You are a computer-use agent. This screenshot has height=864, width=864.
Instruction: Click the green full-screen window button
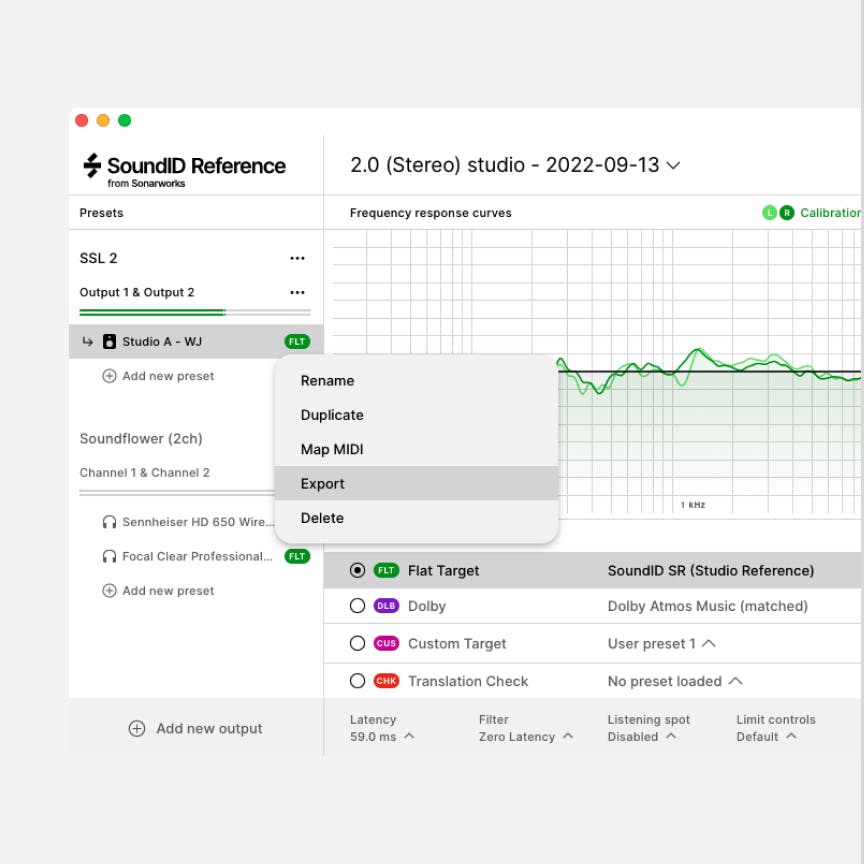click(x=125, y=120)
